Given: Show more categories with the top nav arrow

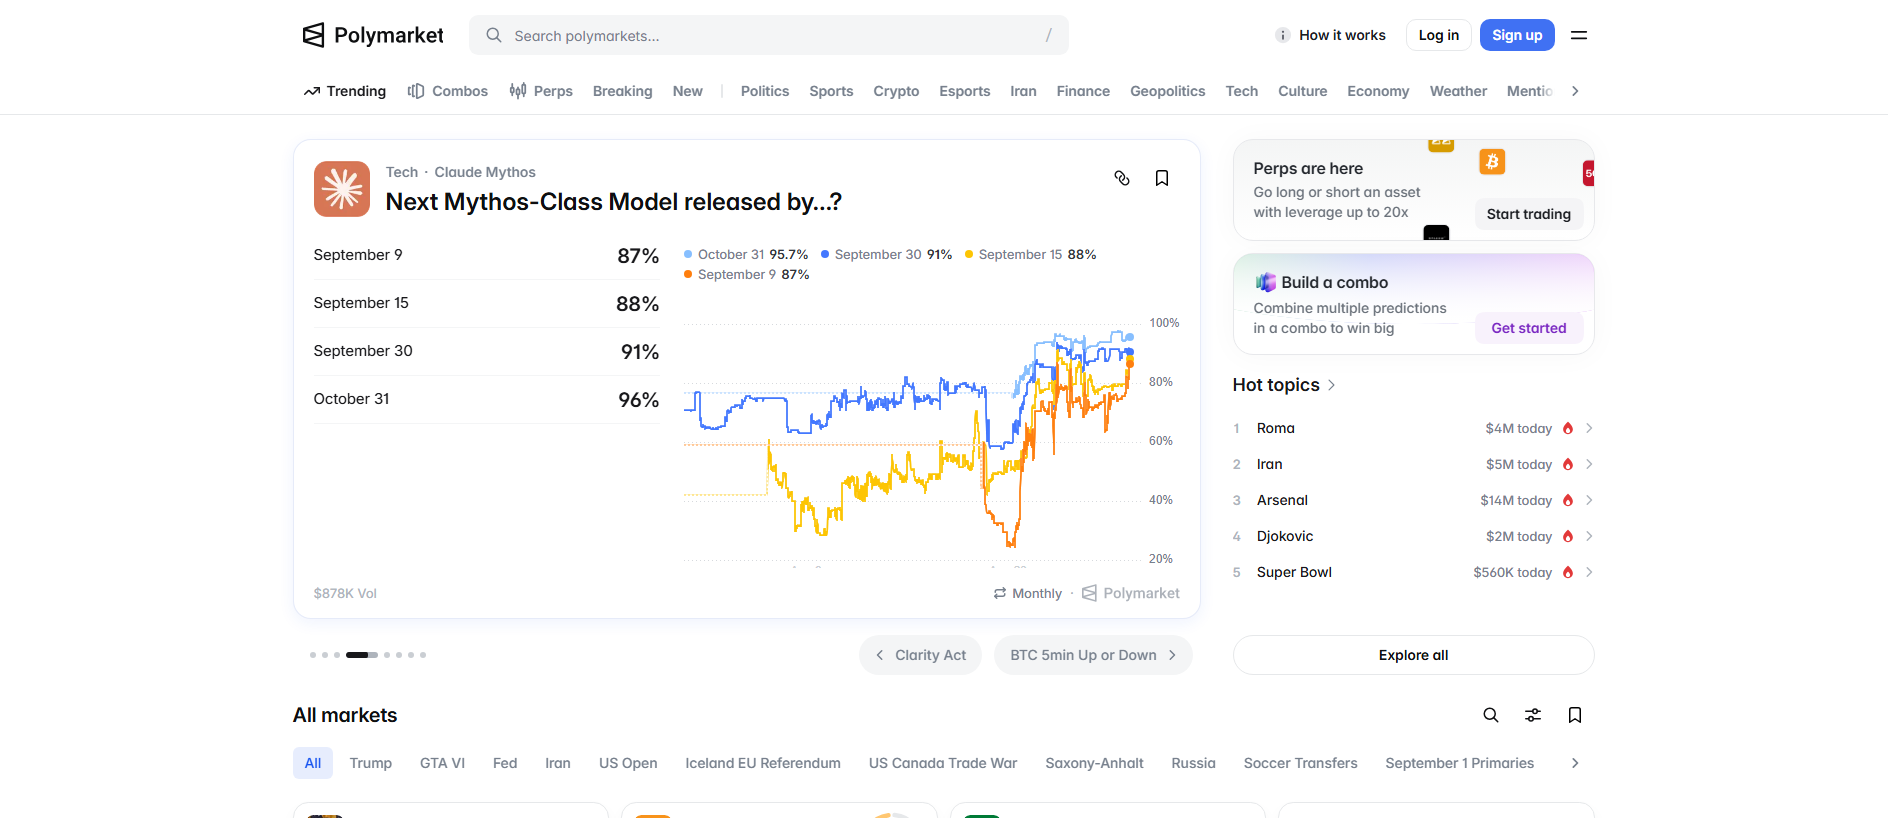Looking at the screenshot, I should pyautogui.click(x=1575, y=91).
